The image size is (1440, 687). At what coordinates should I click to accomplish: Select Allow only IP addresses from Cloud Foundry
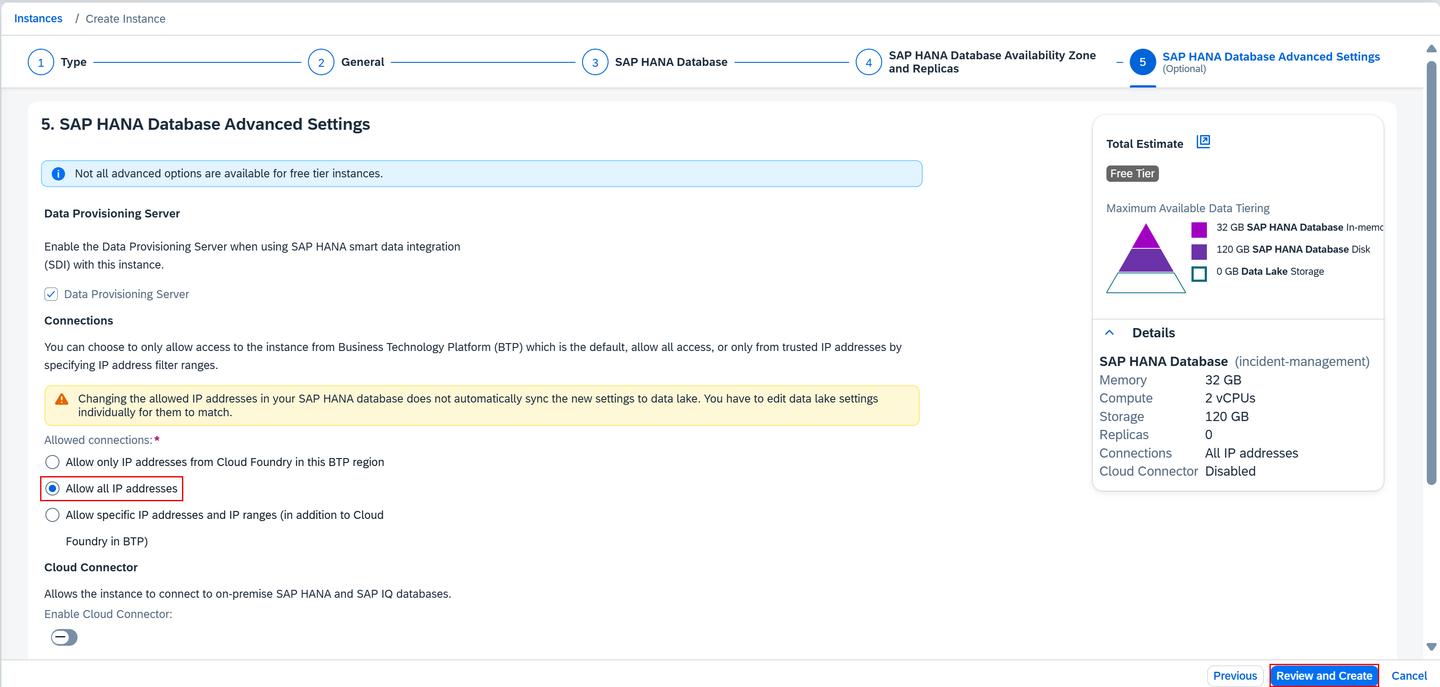(x=52, y=462)
